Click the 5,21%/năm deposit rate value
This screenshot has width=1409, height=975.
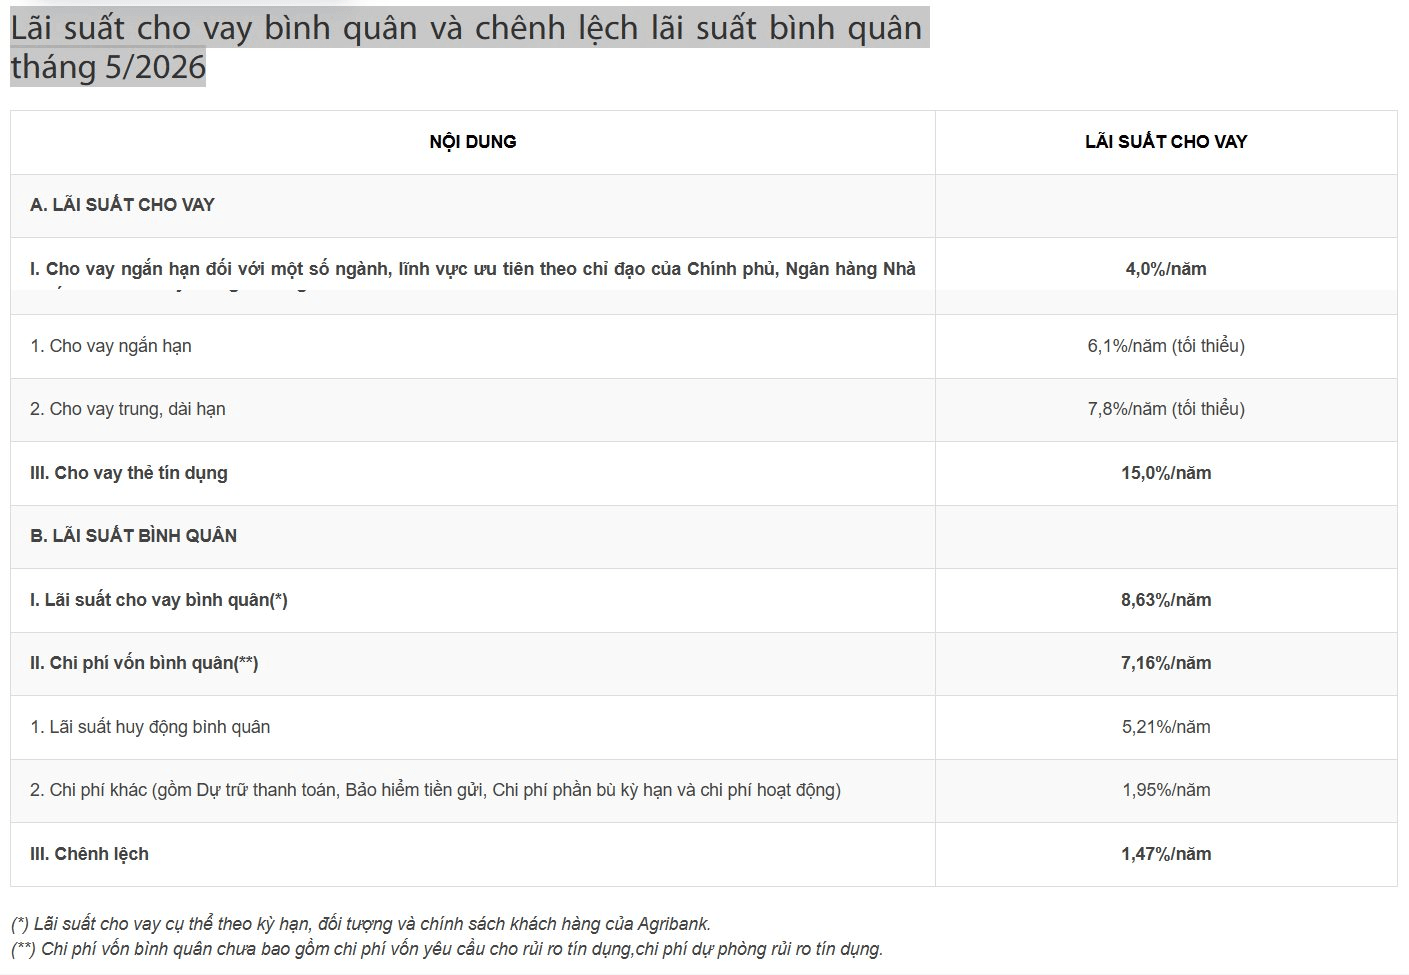coord(1166,727)
